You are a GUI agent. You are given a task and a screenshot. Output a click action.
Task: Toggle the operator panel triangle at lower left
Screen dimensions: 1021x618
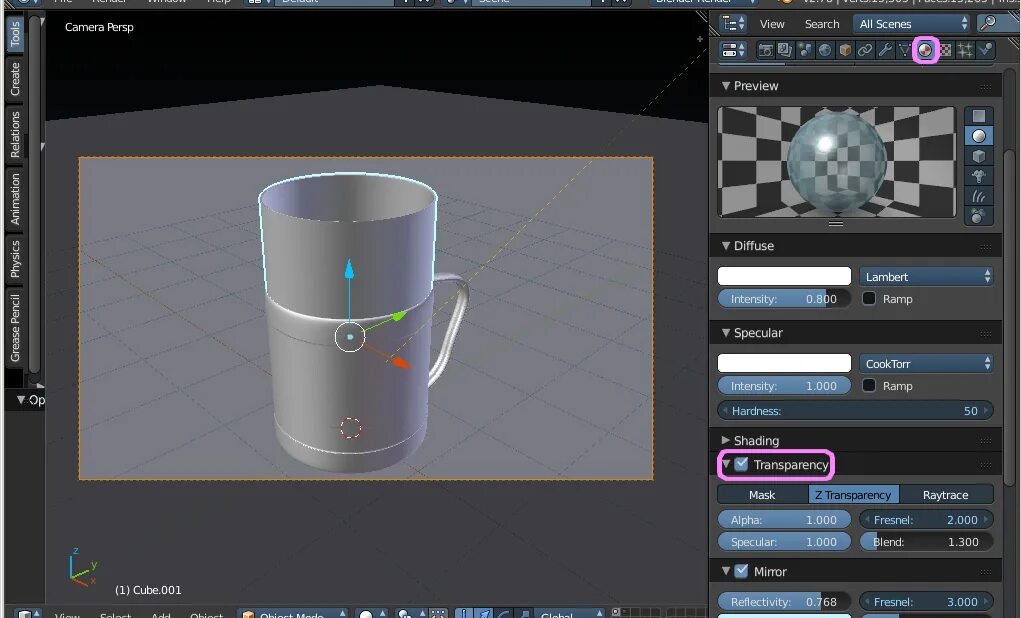pyautogui.click(x=21, y=399)
